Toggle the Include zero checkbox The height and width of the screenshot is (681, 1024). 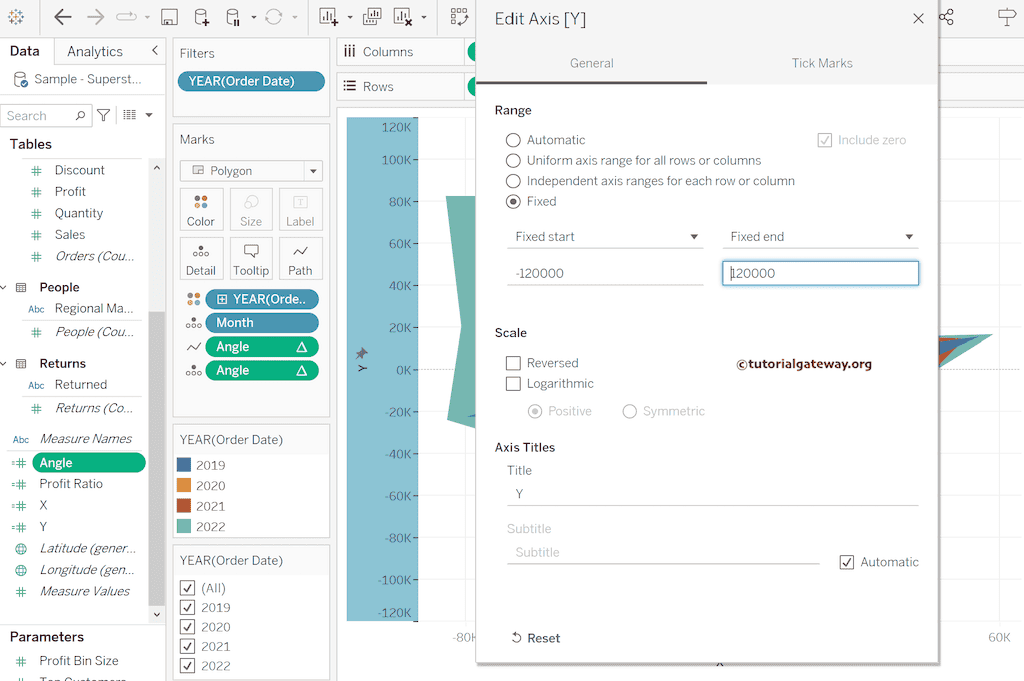[x=825, y=140]
